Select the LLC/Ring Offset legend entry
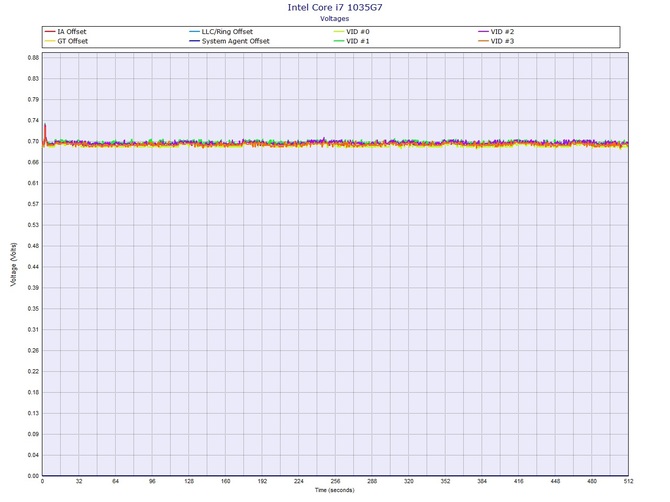670x502 pixels. pyautogui.click(x=221, y=32)
